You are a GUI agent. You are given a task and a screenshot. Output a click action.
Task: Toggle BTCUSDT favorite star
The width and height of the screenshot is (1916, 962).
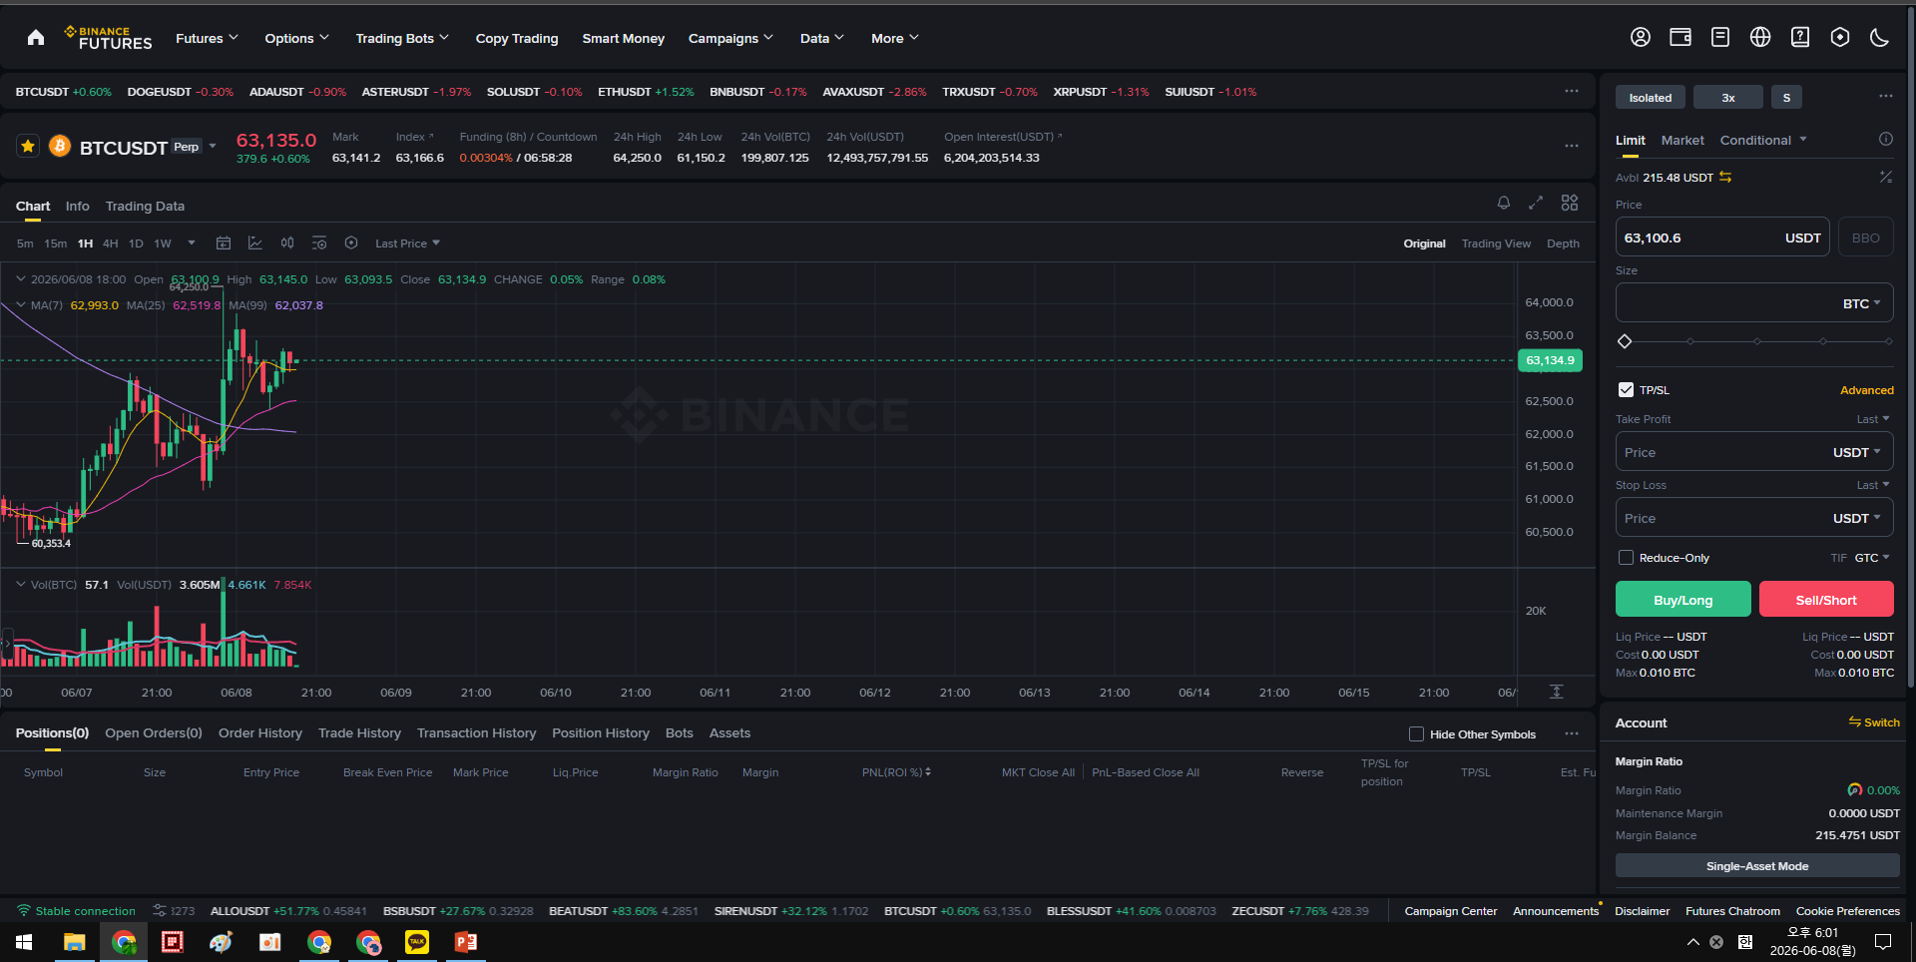coord(28,147)
